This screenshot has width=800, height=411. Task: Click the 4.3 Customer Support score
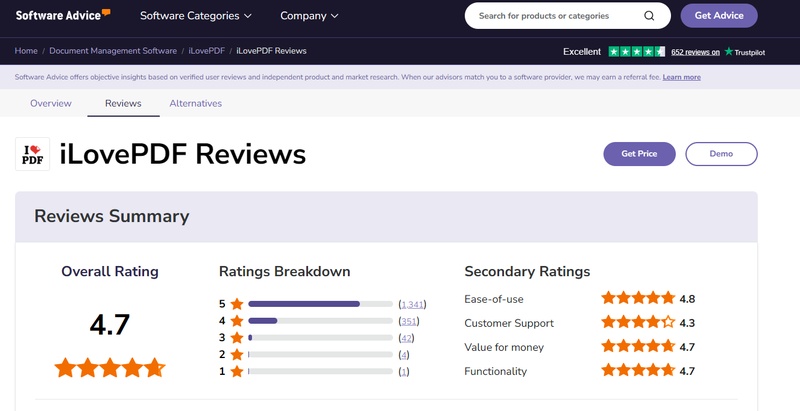point(687,323)
